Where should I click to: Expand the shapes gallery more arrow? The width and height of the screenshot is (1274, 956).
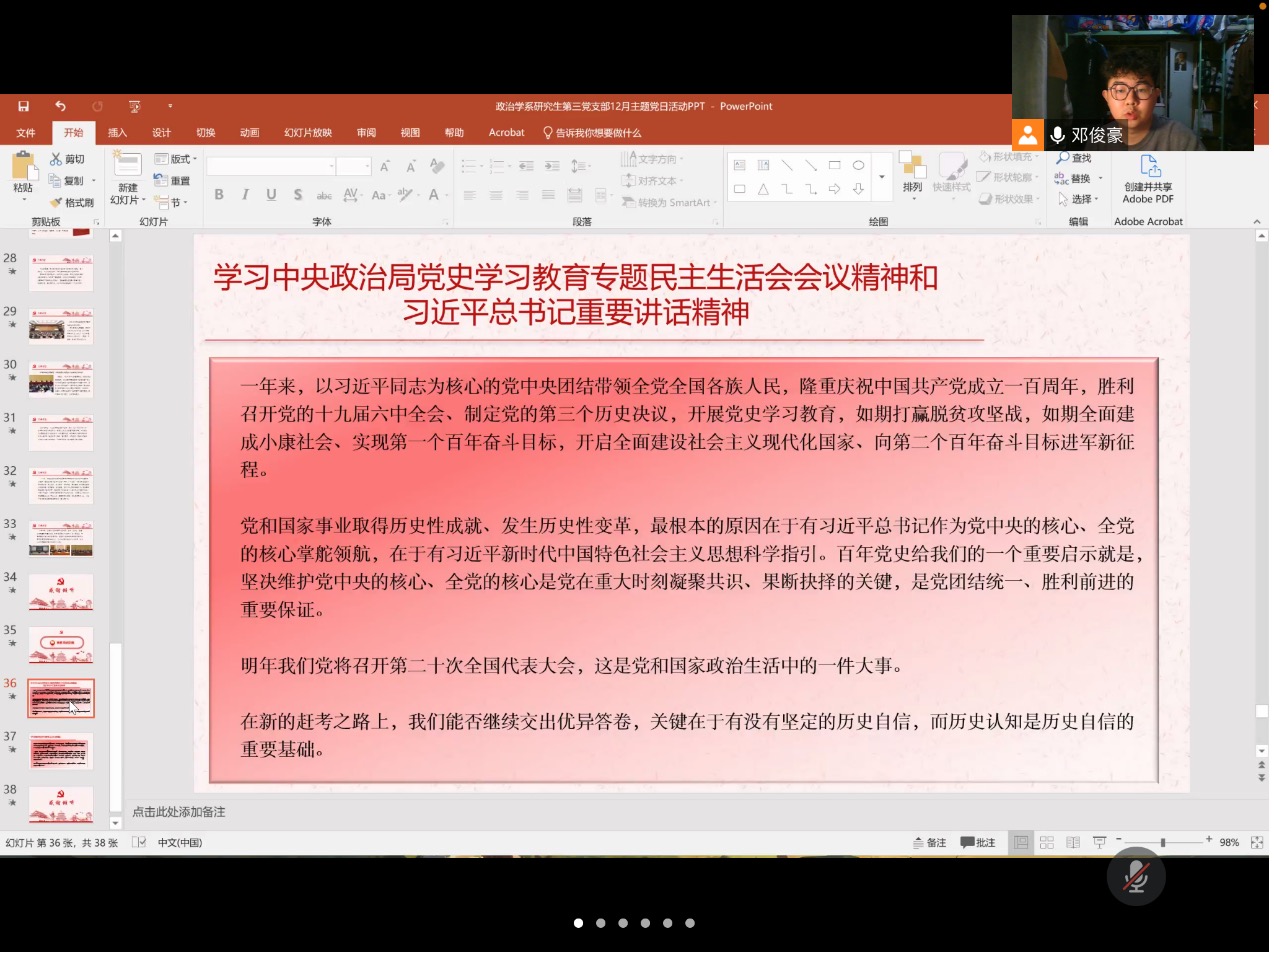pos(881,178)
